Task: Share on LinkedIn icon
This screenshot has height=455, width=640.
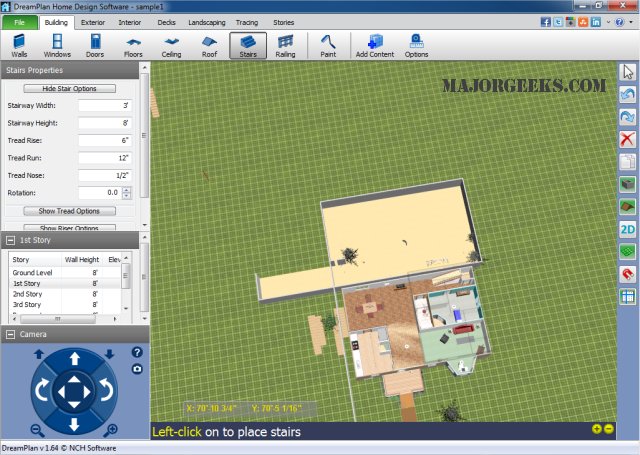Action: tap(596, 22)
